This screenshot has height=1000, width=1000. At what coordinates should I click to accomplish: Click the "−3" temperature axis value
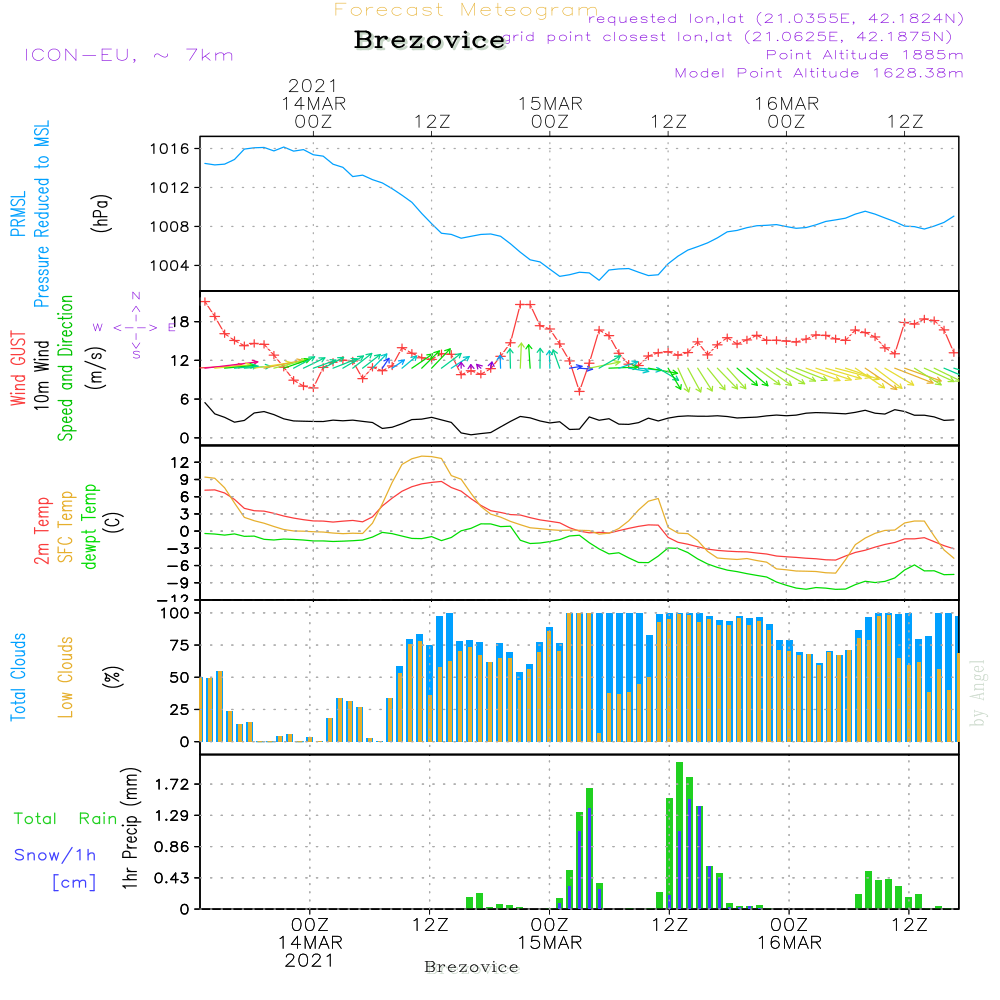(x=179, y=549)
